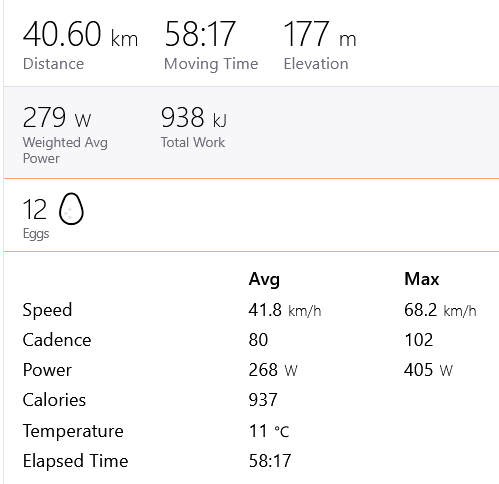Screen dimensions: 499x484
Task: Click the Temperature row label
Action: (73, 431)
